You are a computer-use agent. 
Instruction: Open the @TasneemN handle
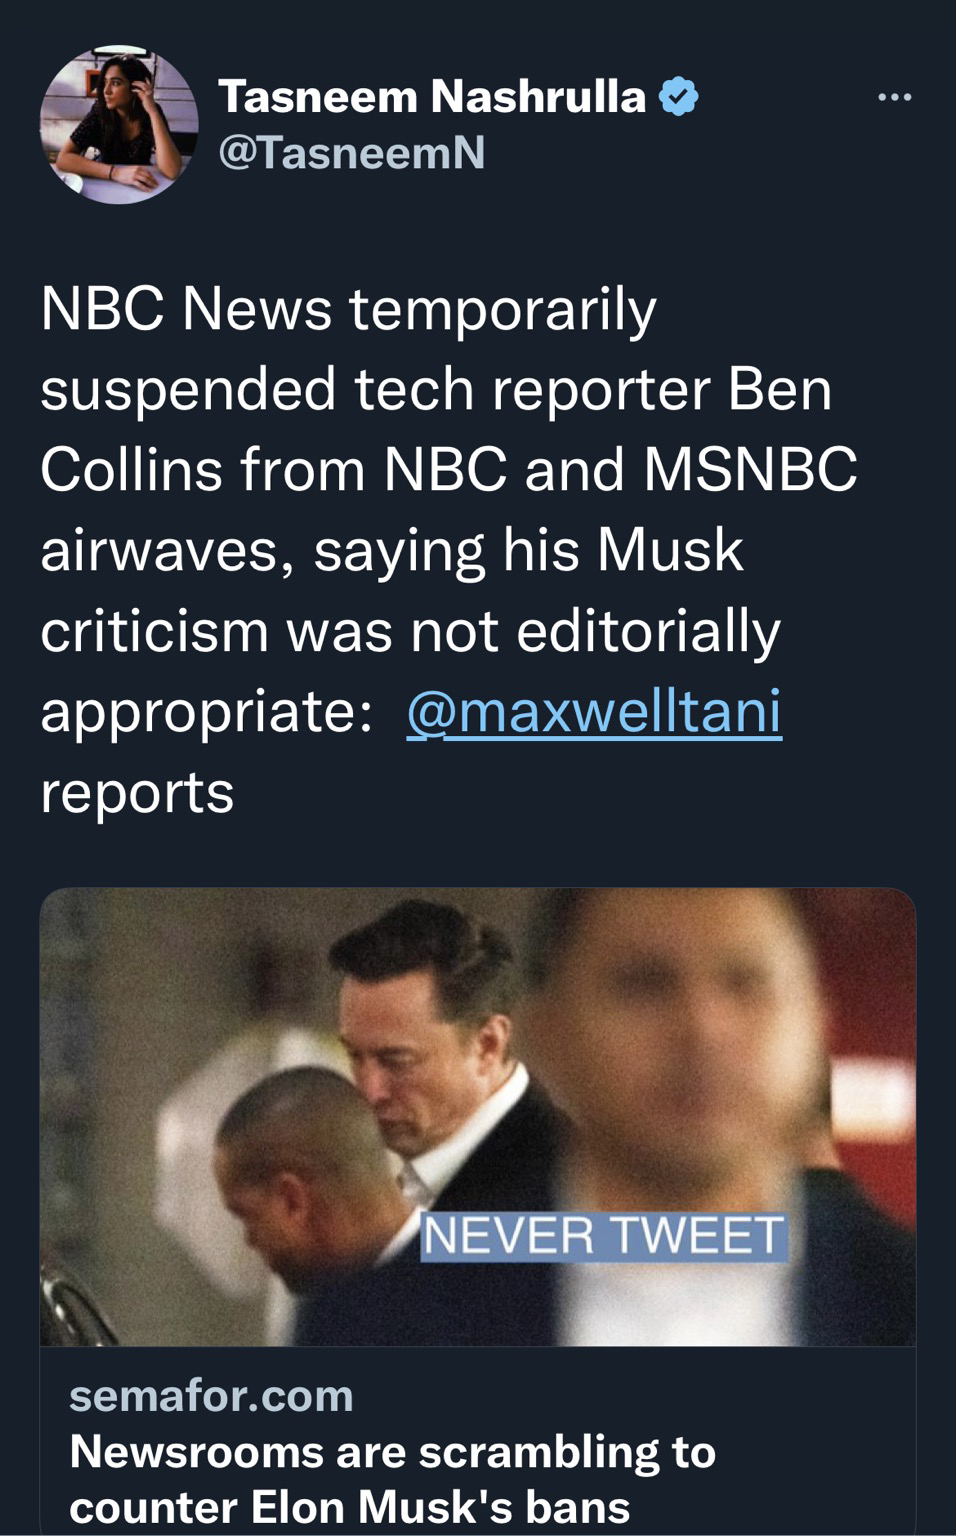coord(351,152)
